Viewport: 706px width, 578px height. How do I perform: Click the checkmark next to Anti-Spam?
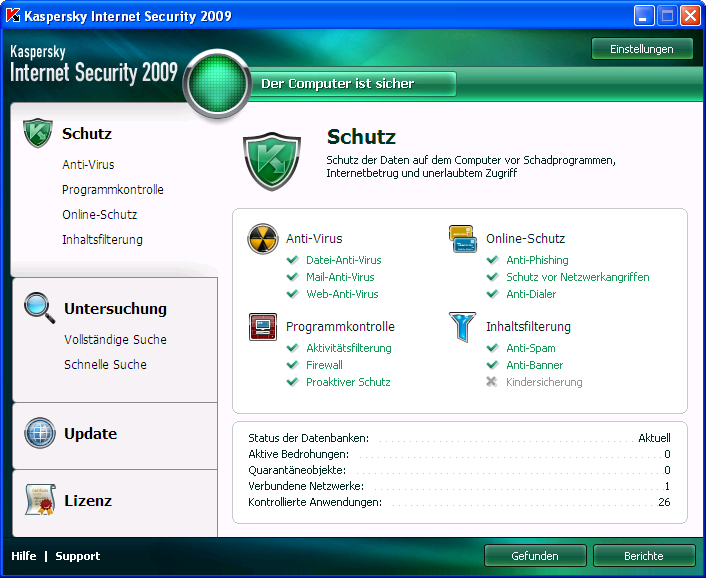tap(493, 348)
